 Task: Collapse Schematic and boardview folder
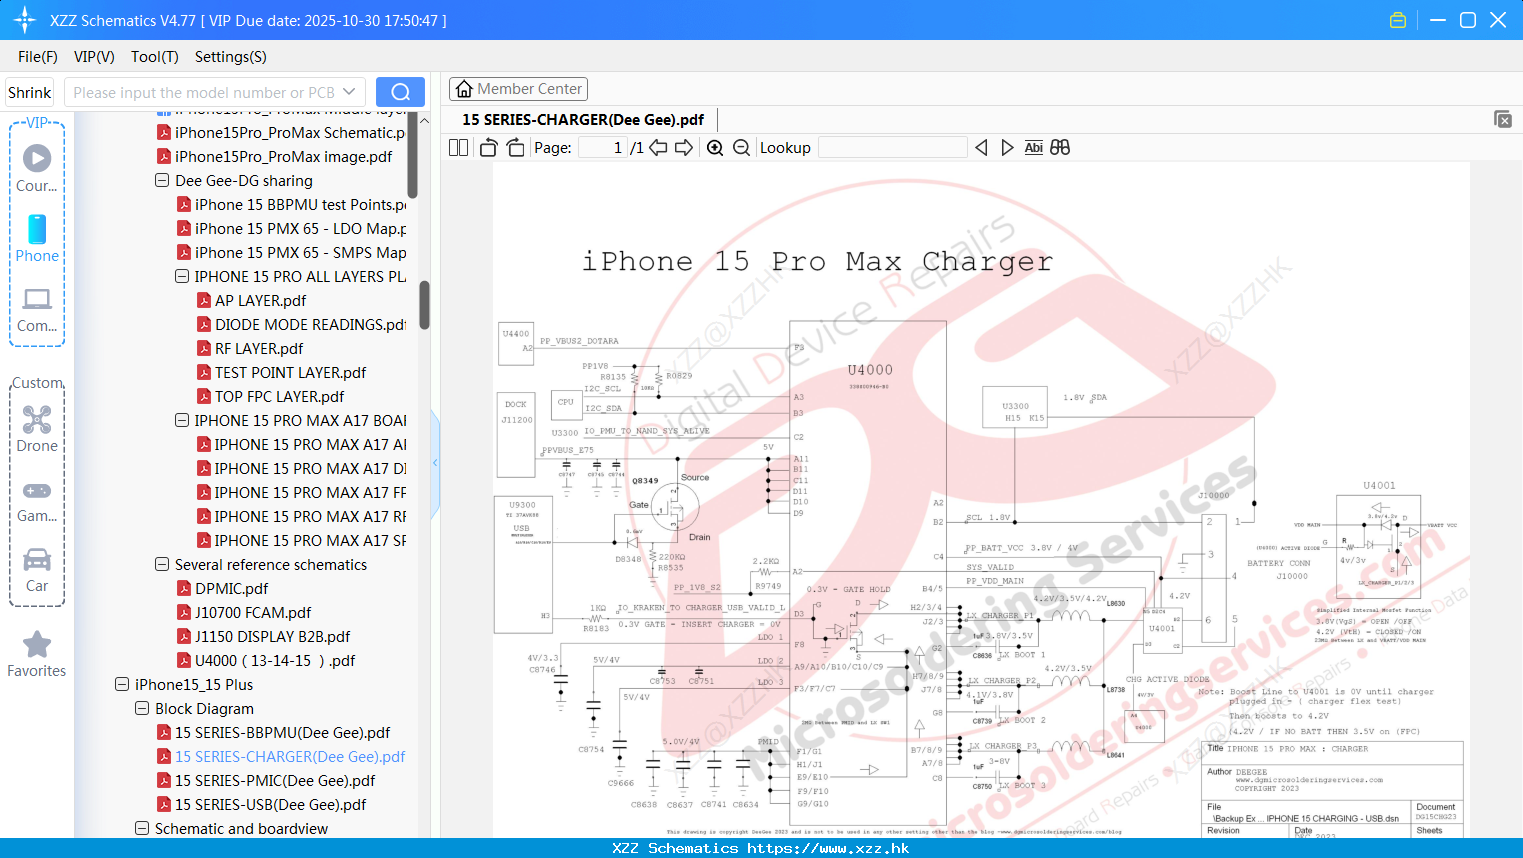[x=141, y=829]
